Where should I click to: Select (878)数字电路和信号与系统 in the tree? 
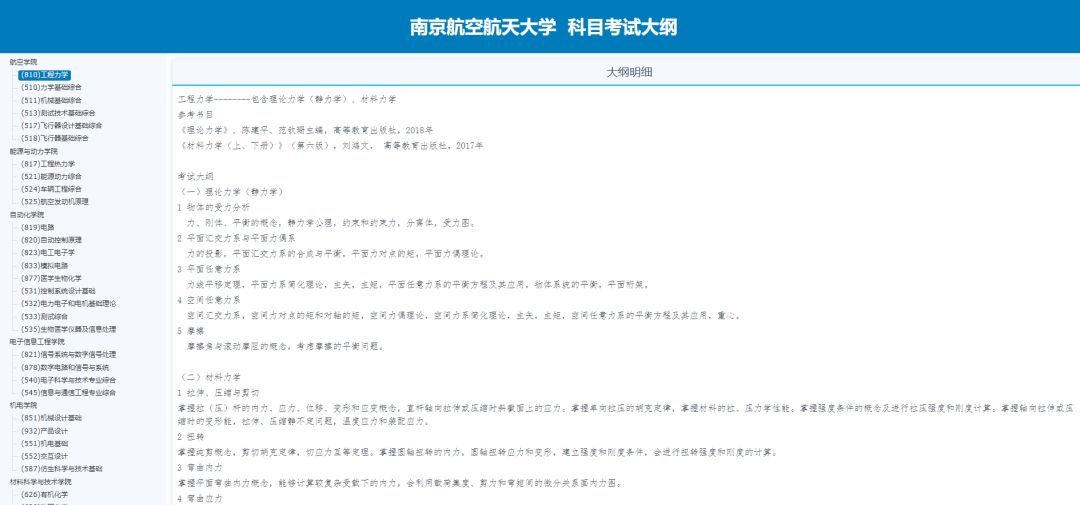tap(65, 367)
